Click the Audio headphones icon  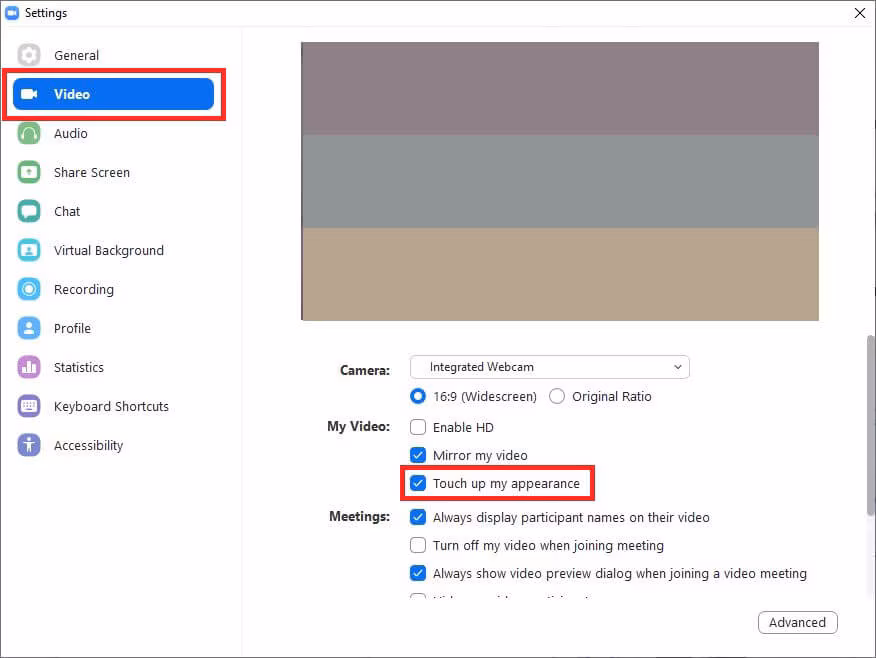(x=29, y=133)
